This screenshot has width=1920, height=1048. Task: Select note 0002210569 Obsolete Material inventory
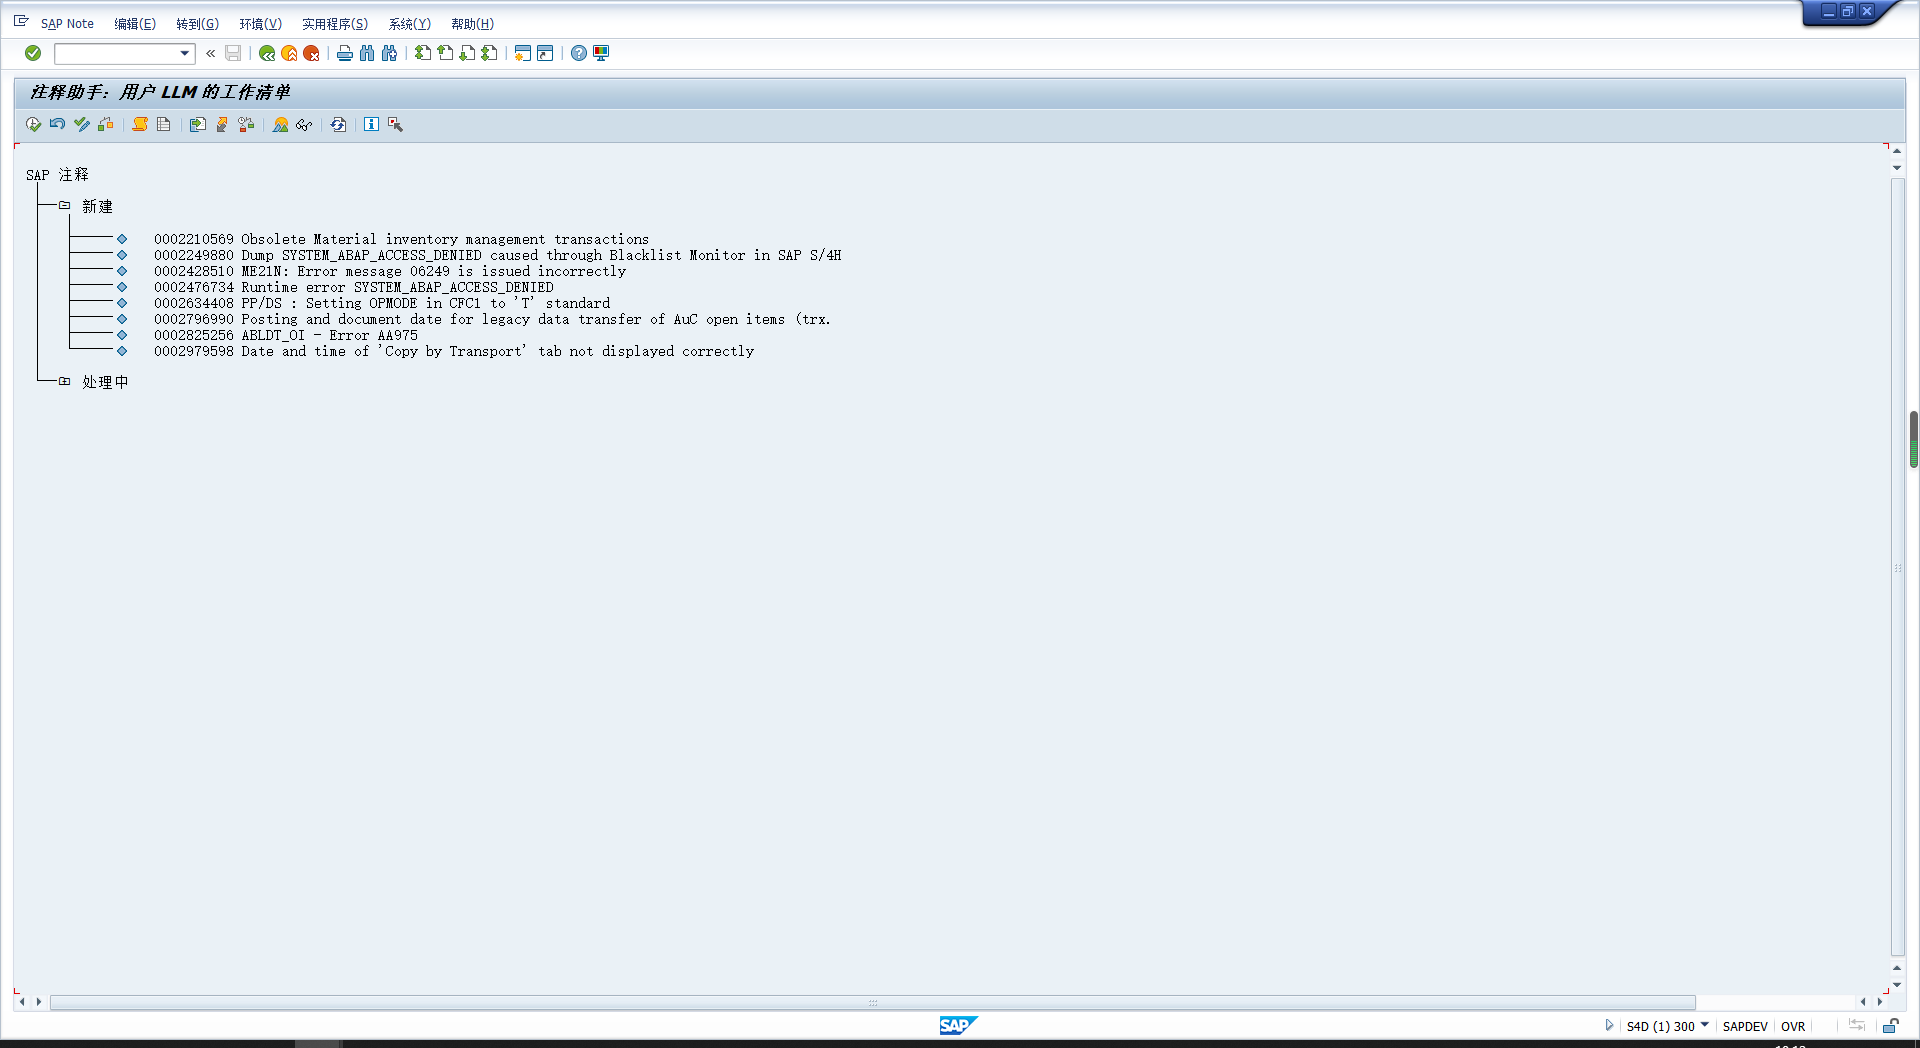coord(401,239)
